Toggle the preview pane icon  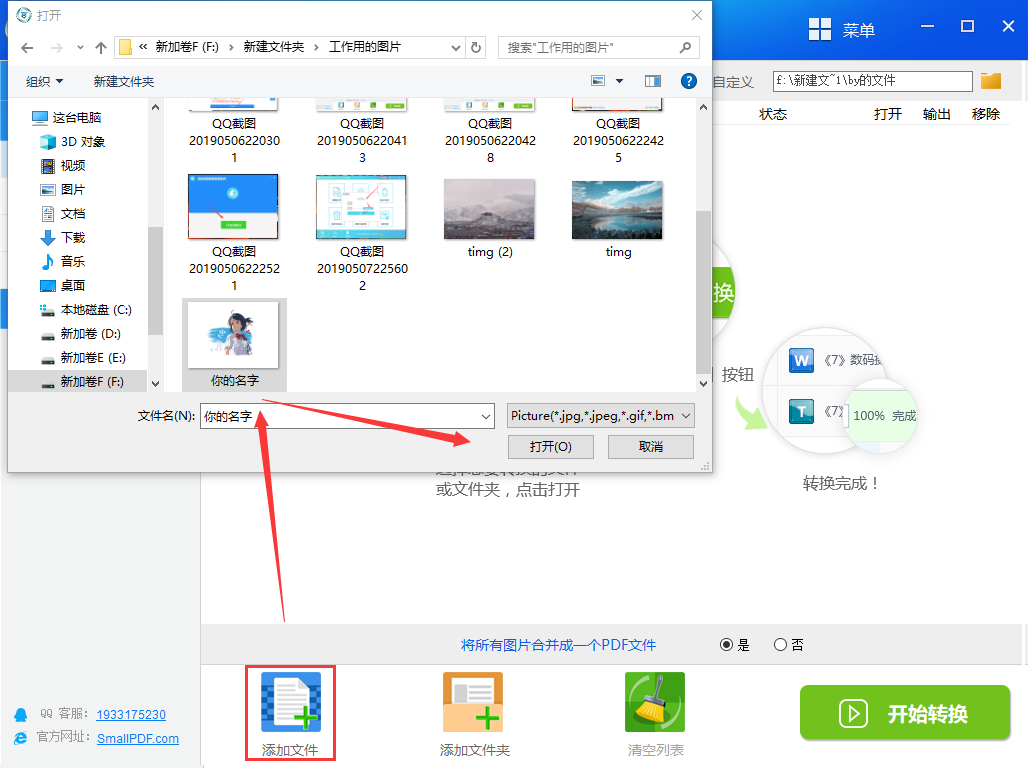[653, 81]
